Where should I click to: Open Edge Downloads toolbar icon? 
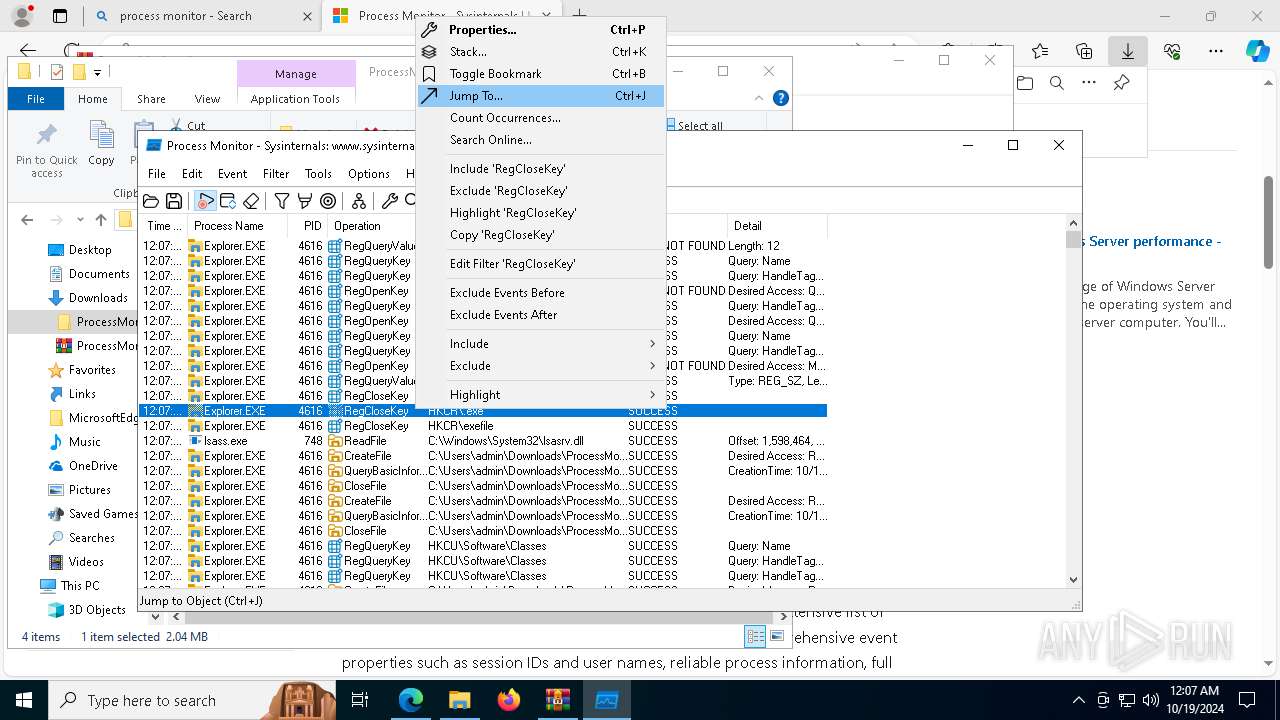pyautogui.click(x=1127, y=51)
